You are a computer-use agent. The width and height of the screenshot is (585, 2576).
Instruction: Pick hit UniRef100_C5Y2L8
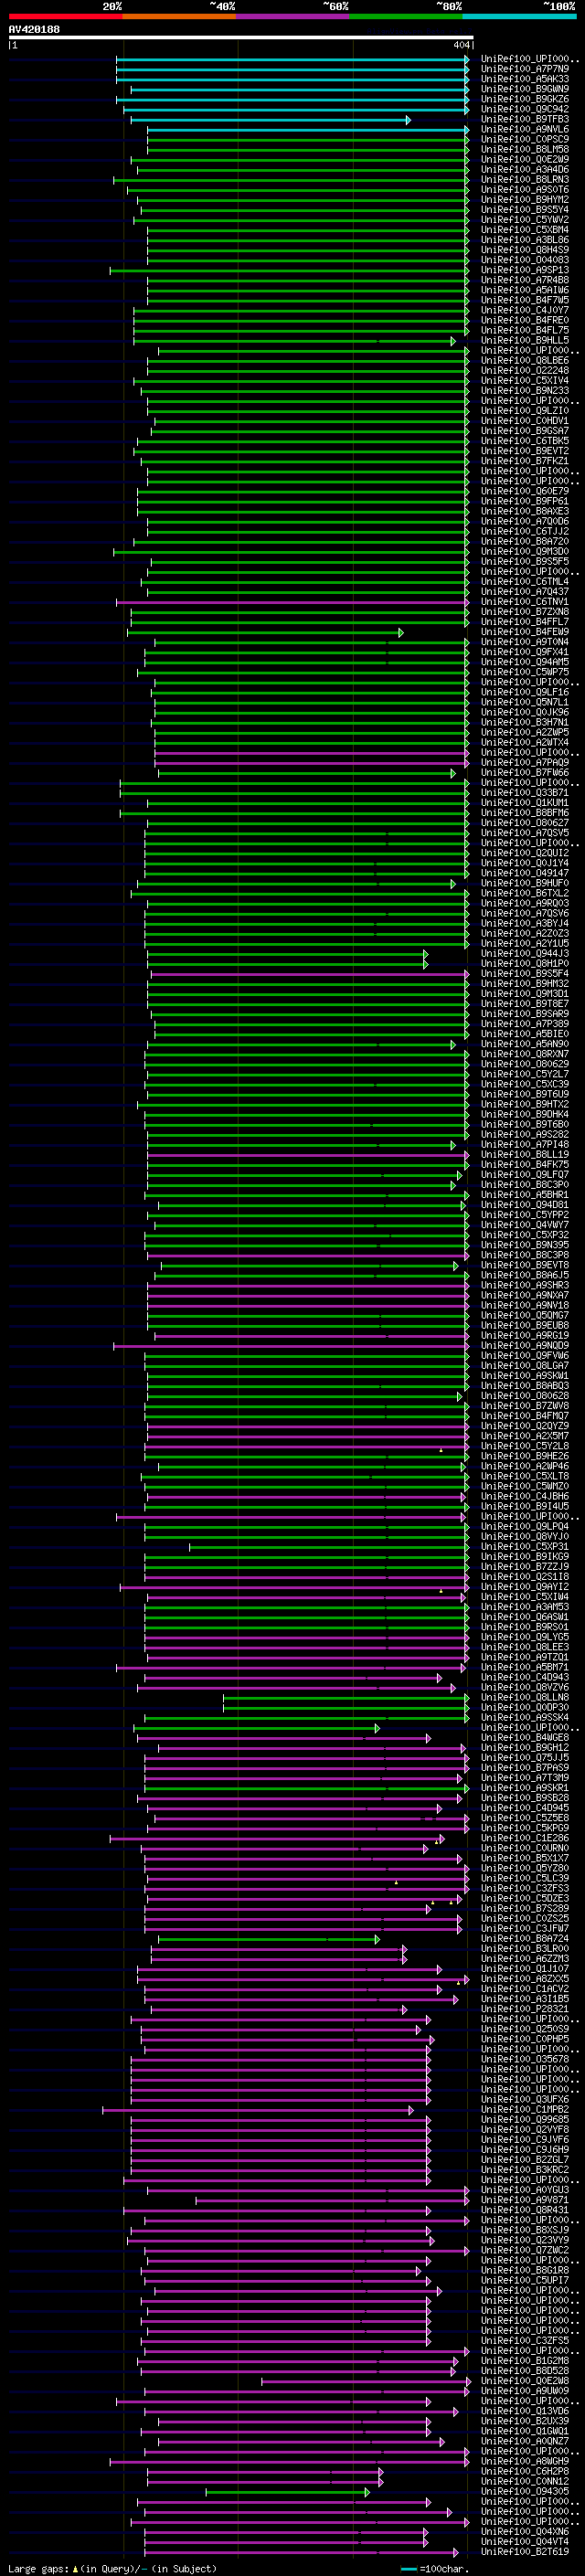click(x=525, y=1446)
